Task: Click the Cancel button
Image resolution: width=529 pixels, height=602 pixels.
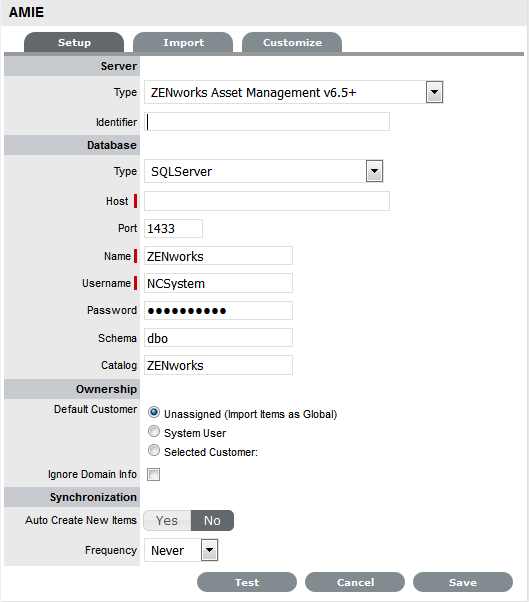Action: [x=355, y=582]
